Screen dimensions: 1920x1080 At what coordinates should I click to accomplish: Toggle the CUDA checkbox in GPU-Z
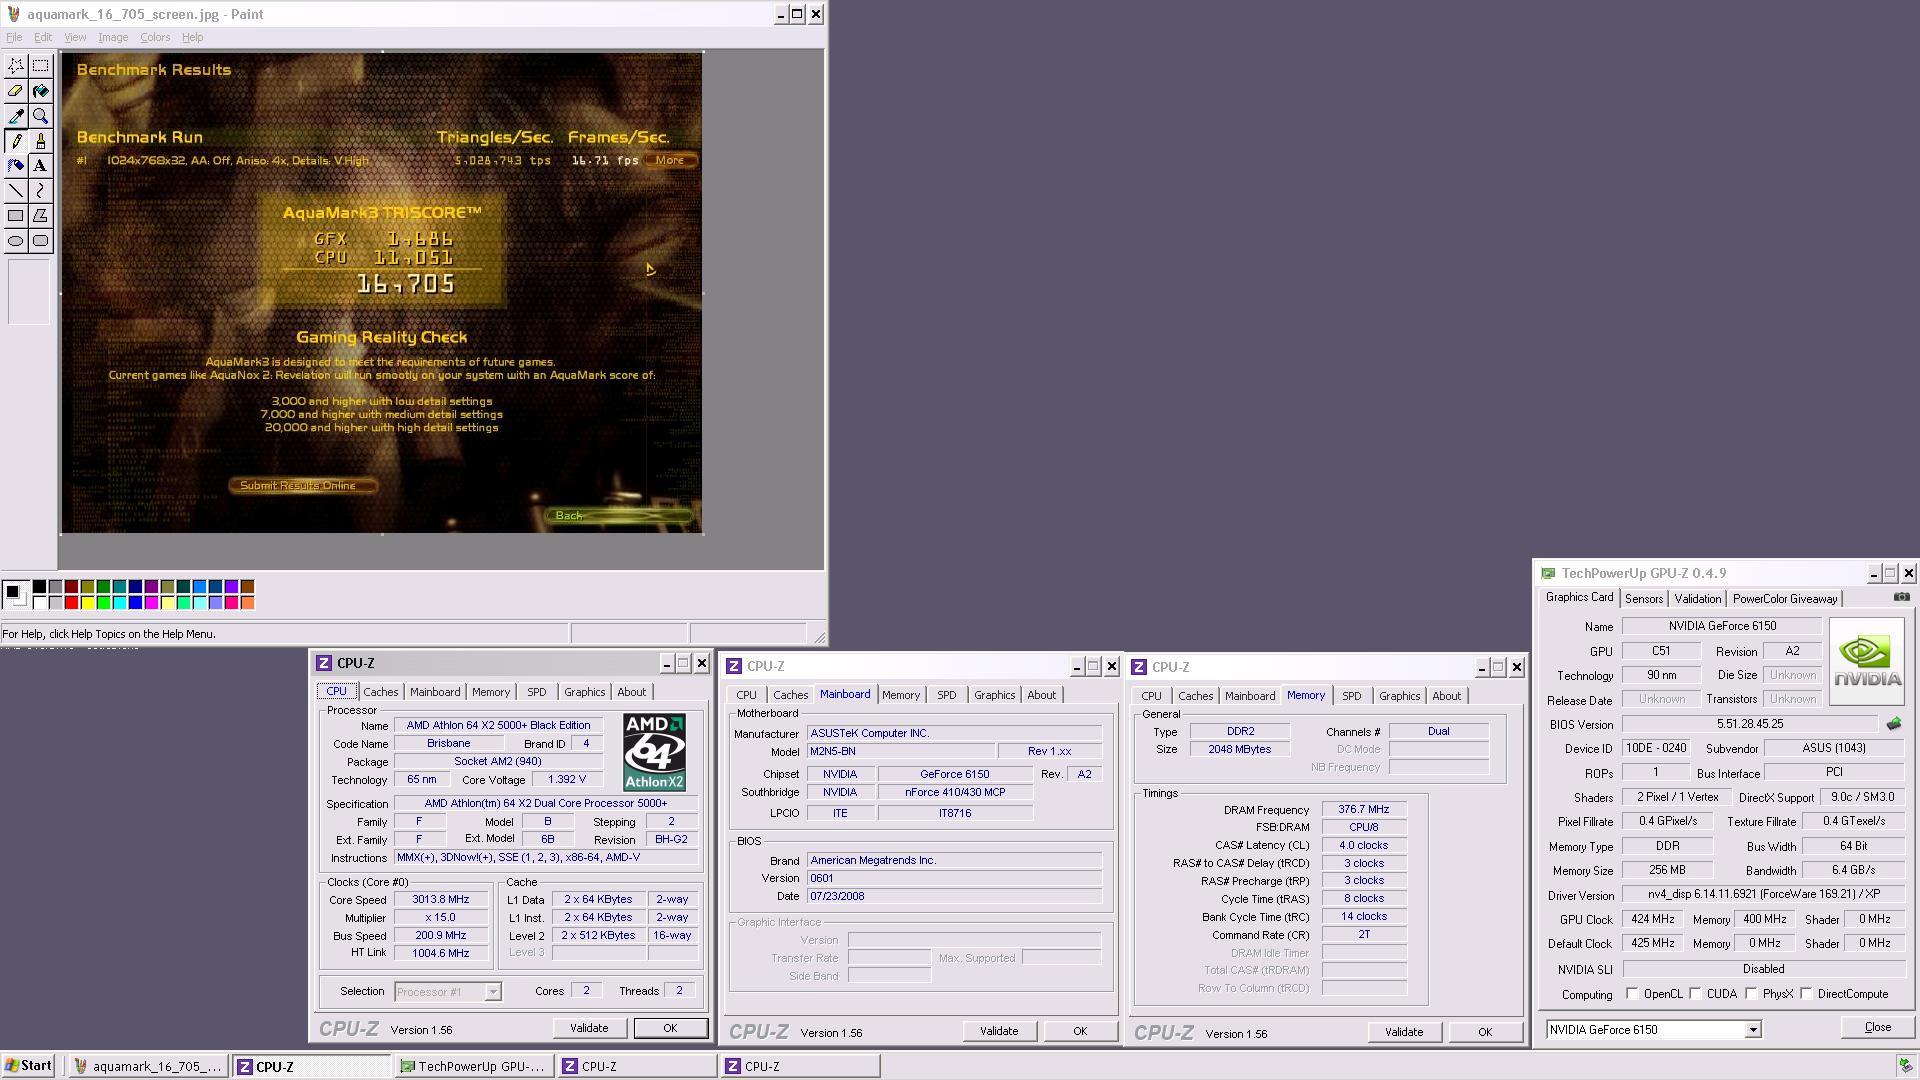tap(1695, 994)
